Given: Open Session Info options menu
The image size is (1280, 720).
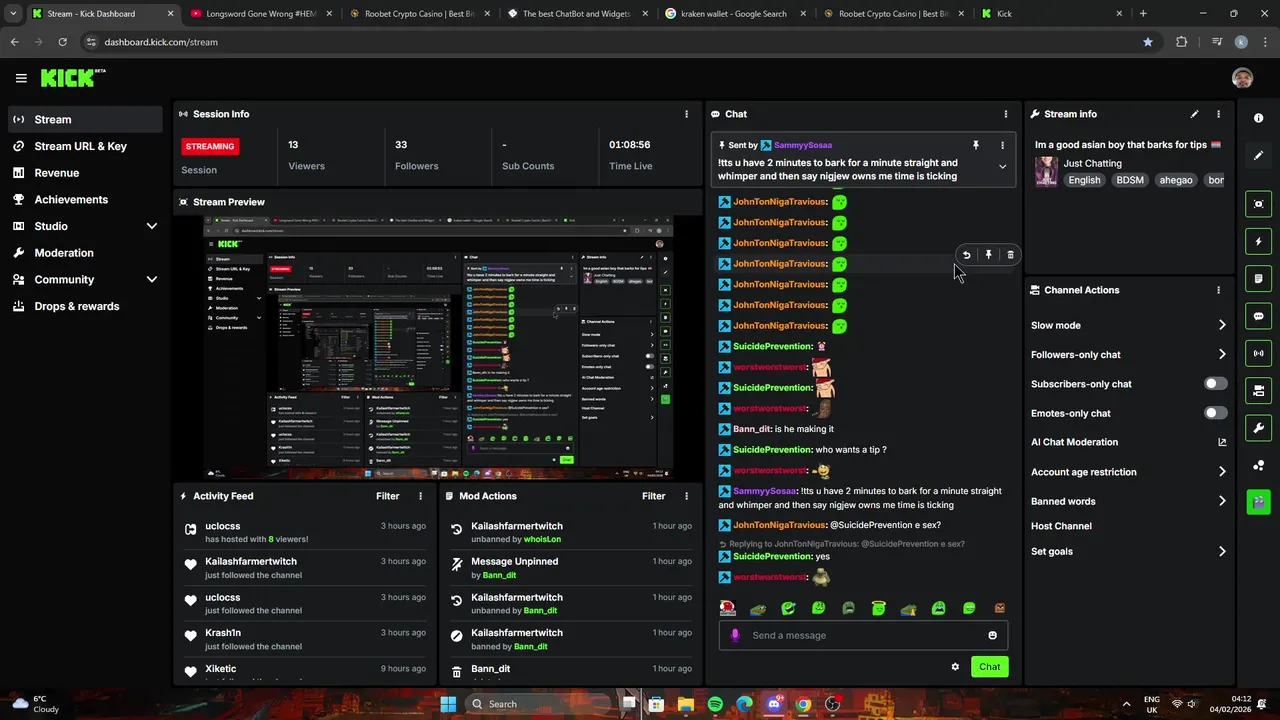Looking at the screenshot, I should 686,114.
